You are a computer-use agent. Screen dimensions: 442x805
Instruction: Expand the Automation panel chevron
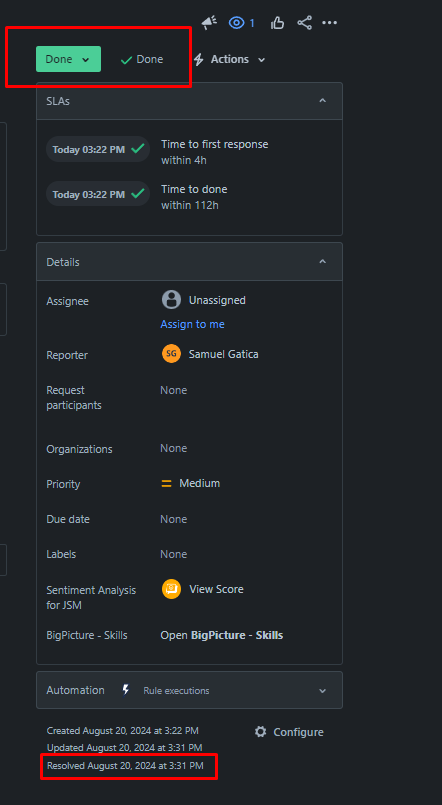click(x=322, y=691)
